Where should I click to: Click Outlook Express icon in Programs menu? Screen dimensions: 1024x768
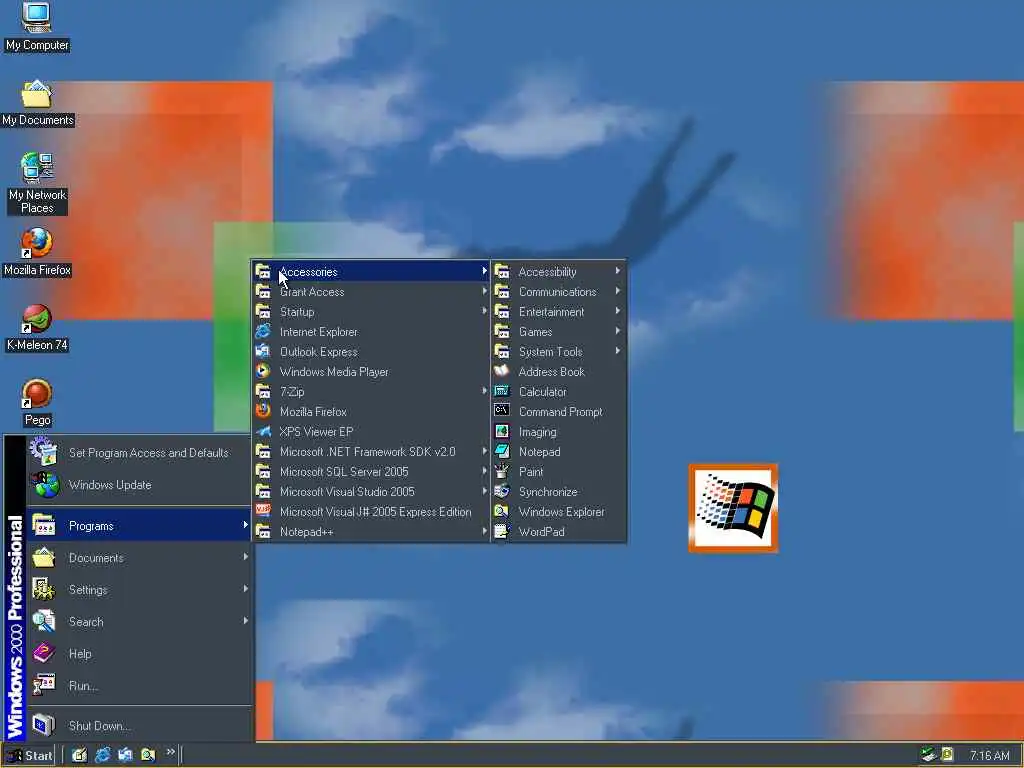[x=263, y=351]
